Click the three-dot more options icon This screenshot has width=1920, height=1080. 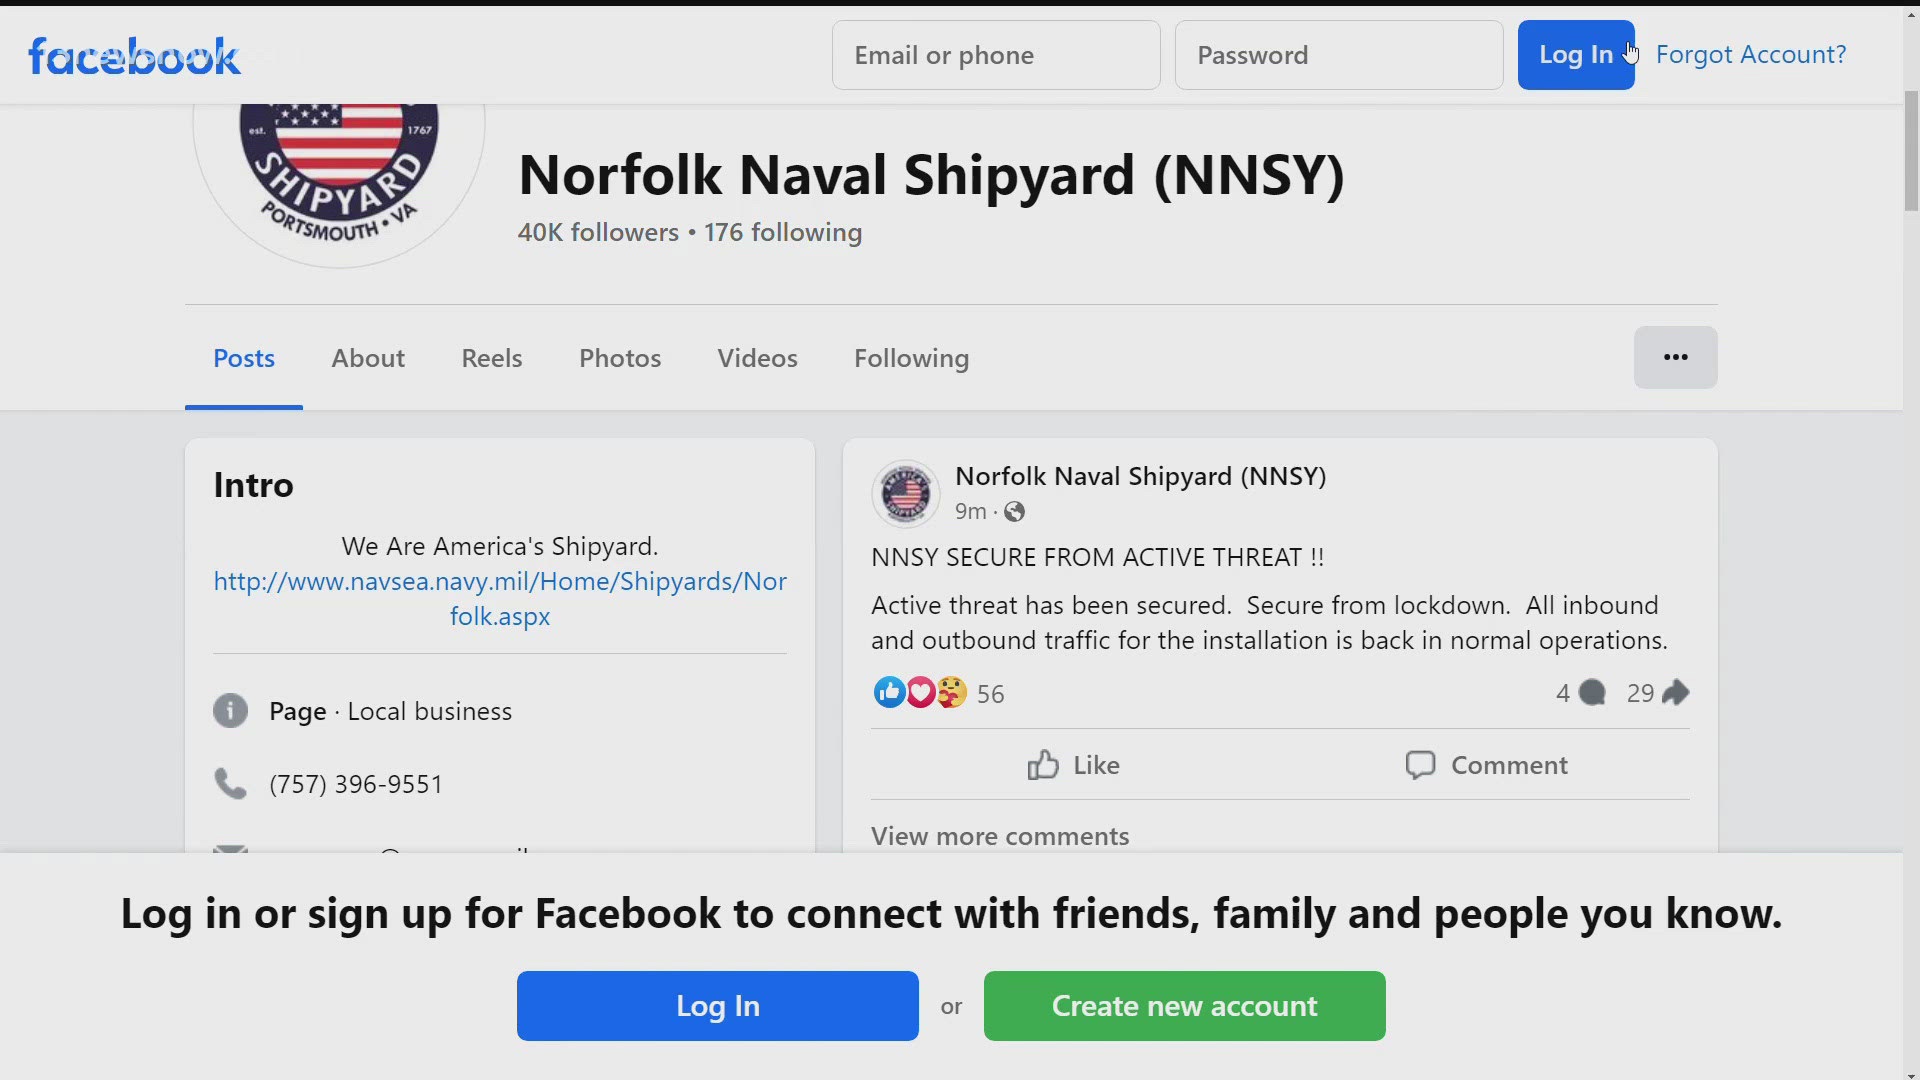[x=1675, y=357]
